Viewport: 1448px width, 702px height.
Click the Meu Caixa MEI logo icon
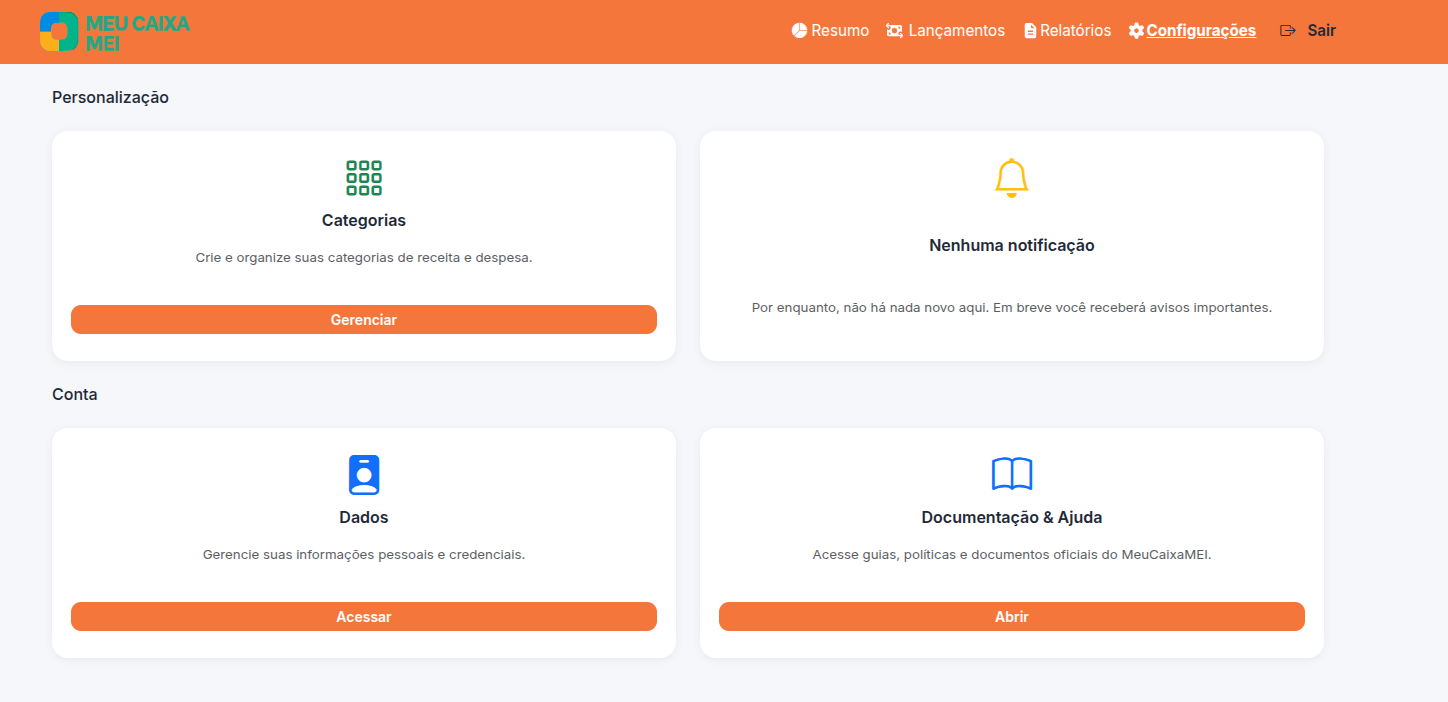pos(57,31)
